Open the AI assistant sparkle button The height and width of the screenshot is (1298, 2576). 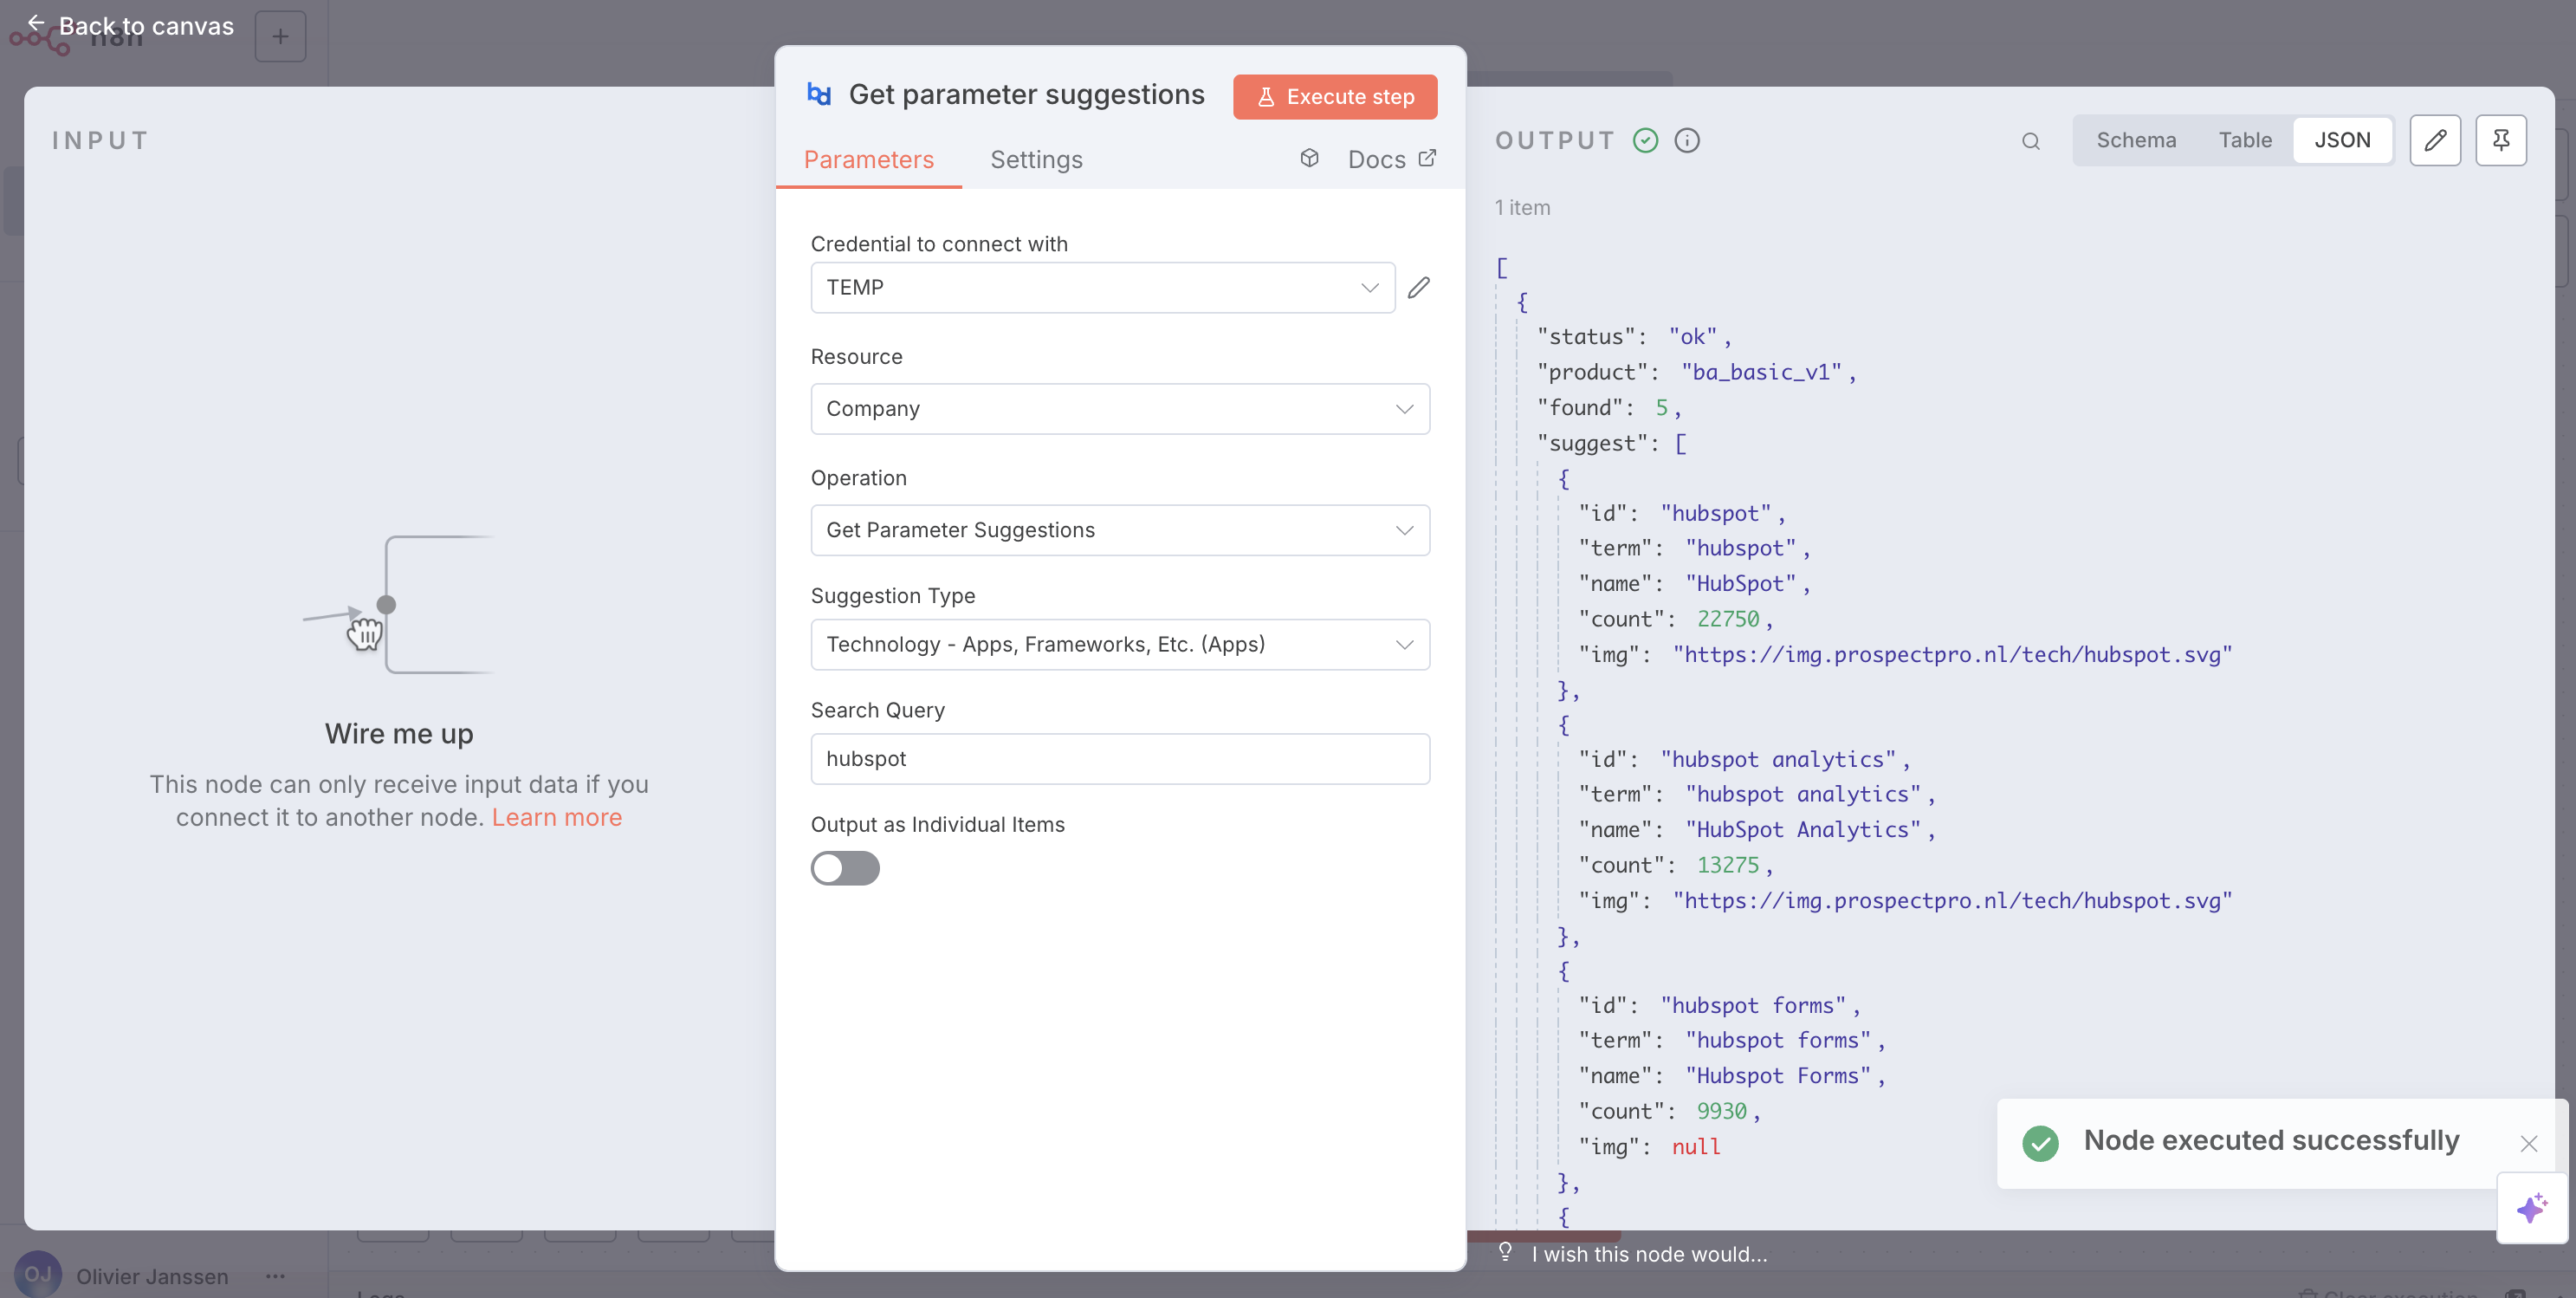[x=2532, y=1207]
